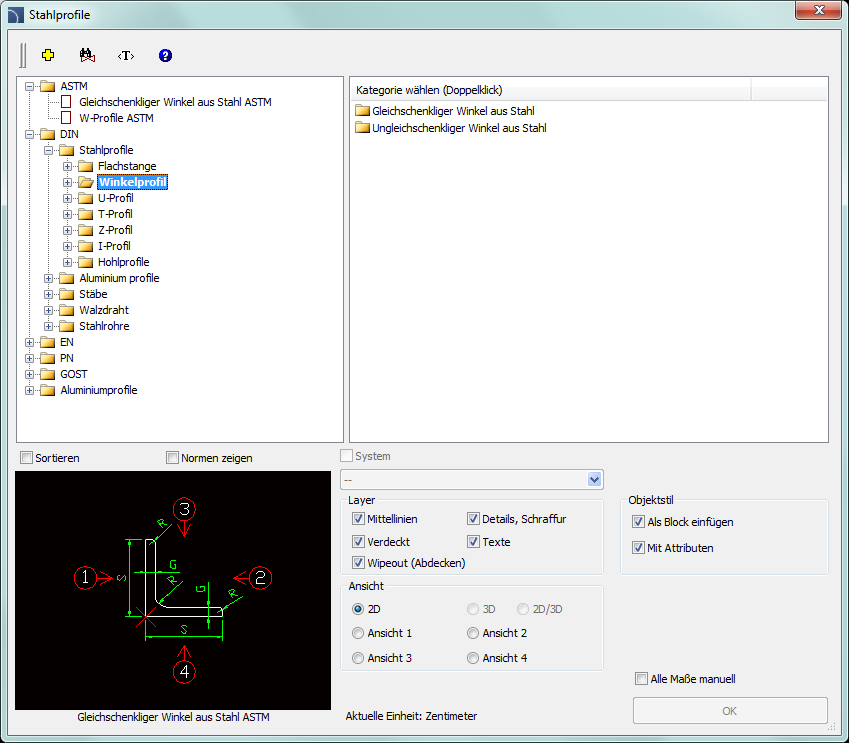Click the yellow plus toolbar icon
849x743 pixels.
(47, 55)
